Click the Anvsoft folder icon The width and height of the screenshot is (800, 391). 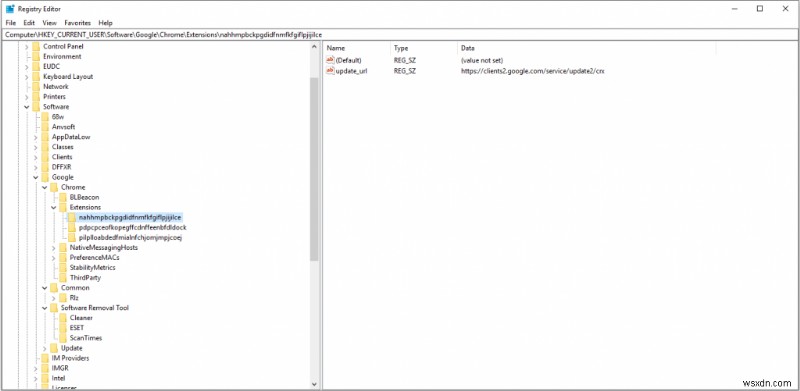click(45, 127)
